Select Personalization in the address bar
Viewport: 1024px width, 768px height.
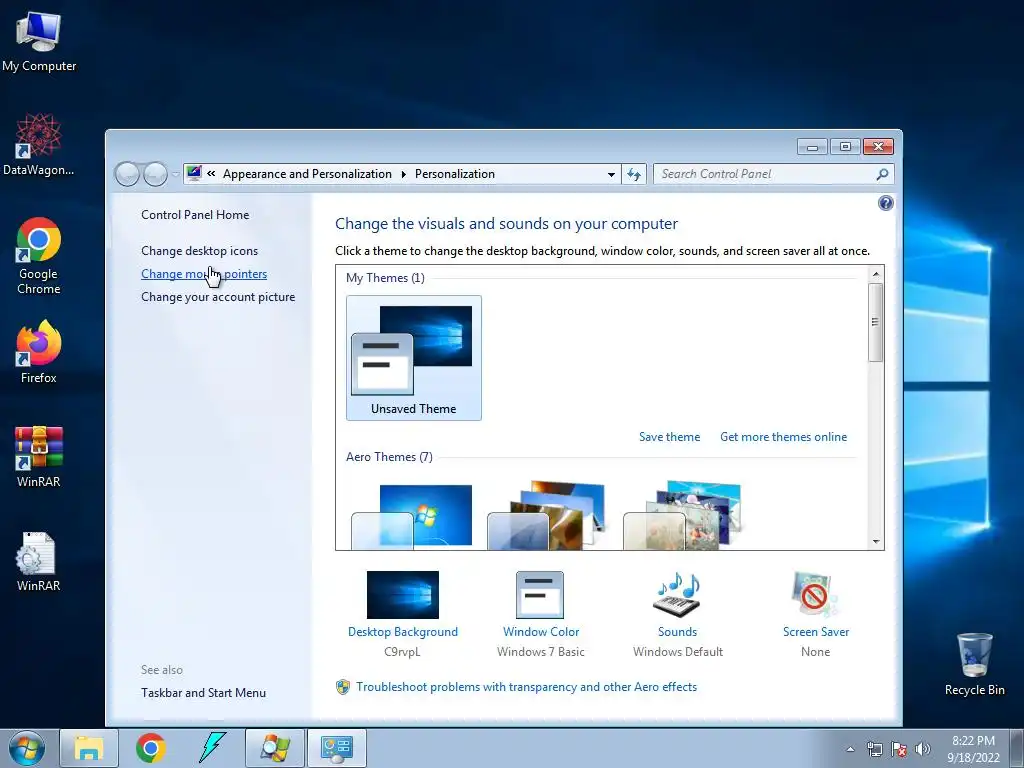pyautogui.click(x=455, y=174)
